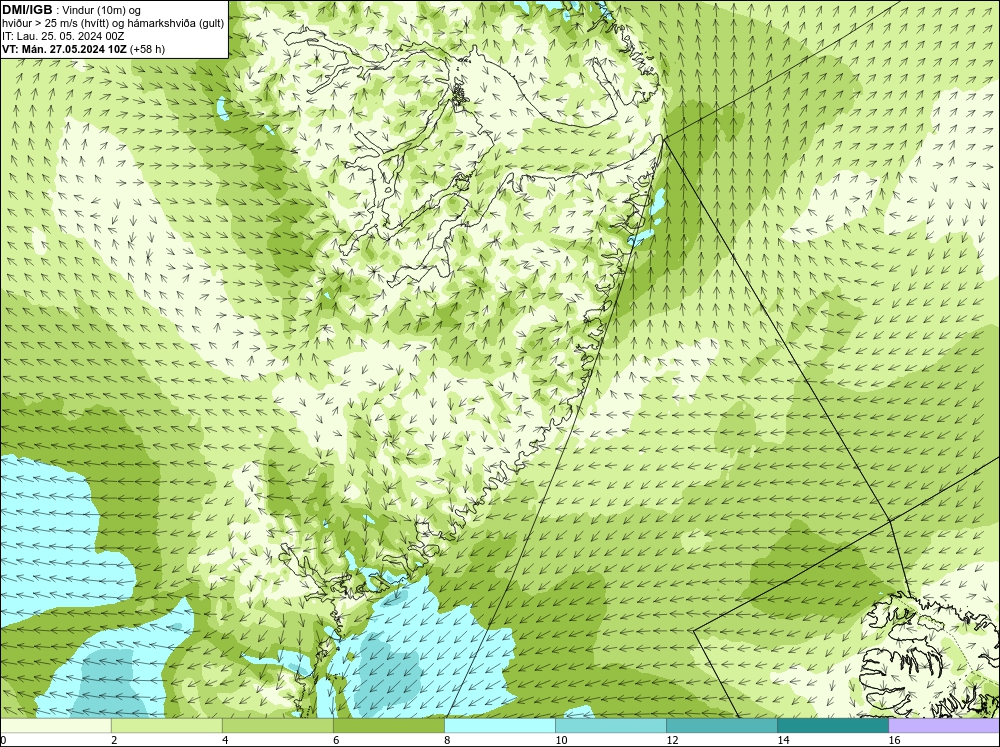Click the darker green 6–8 m/s legend swatch

388,725
